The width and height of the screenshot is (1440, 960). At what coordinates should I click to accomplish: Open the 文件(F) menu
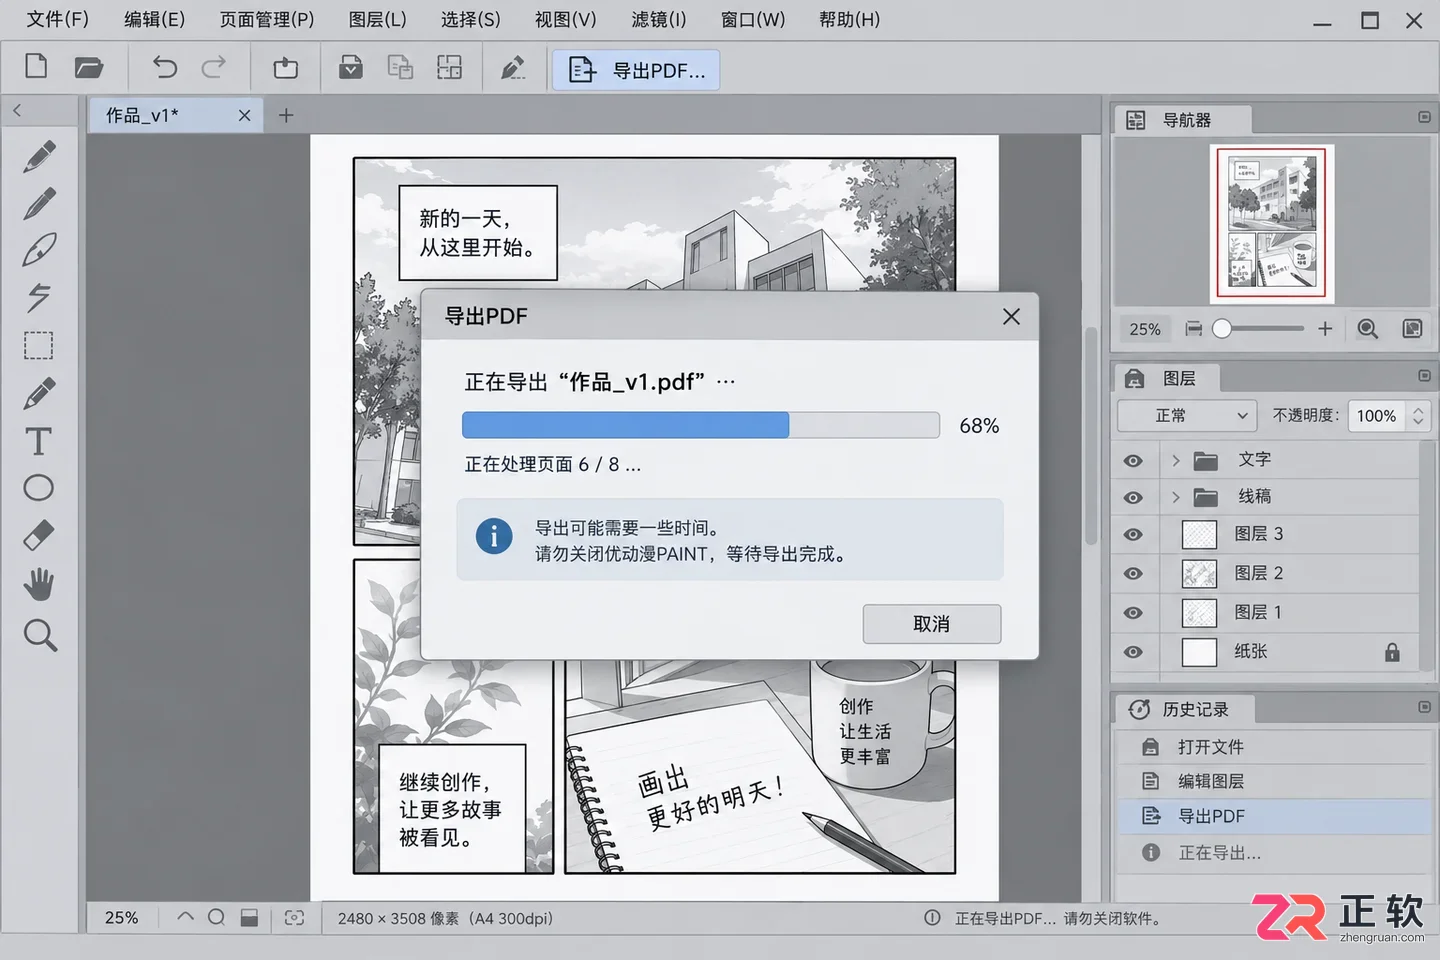[x=57, y=19]
